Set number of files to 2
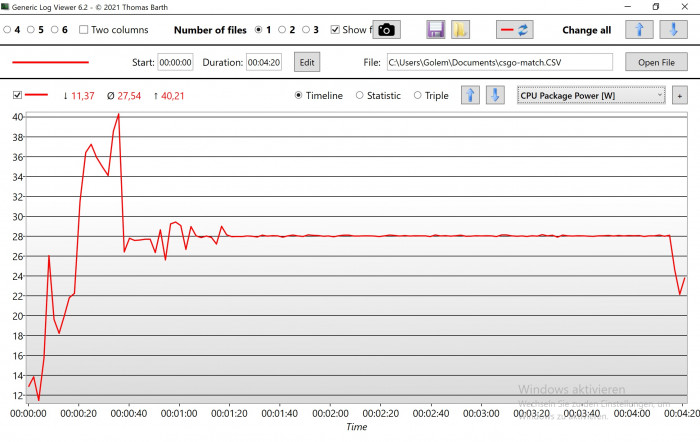 (x=282, y=30)
